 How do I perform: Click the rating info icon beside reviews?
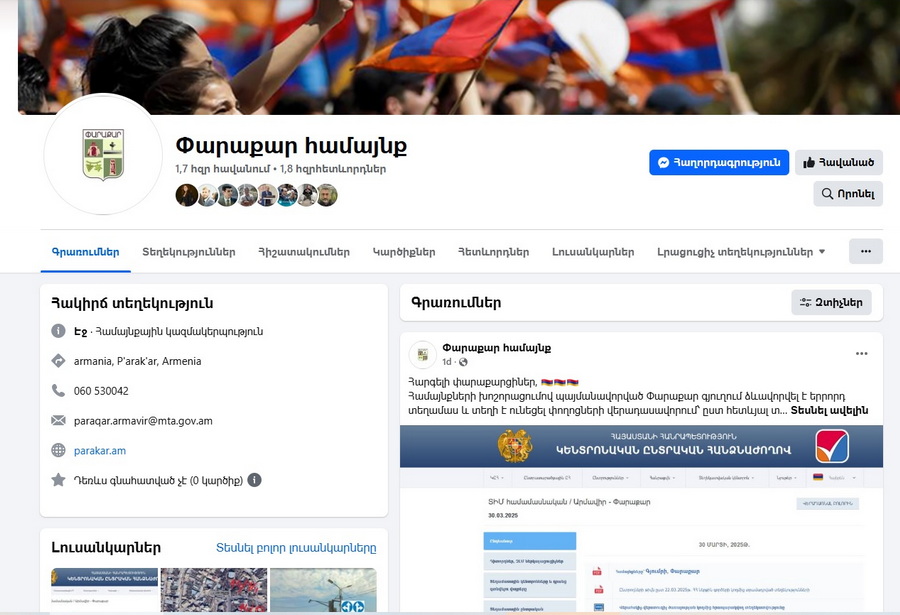click(254, 480)
